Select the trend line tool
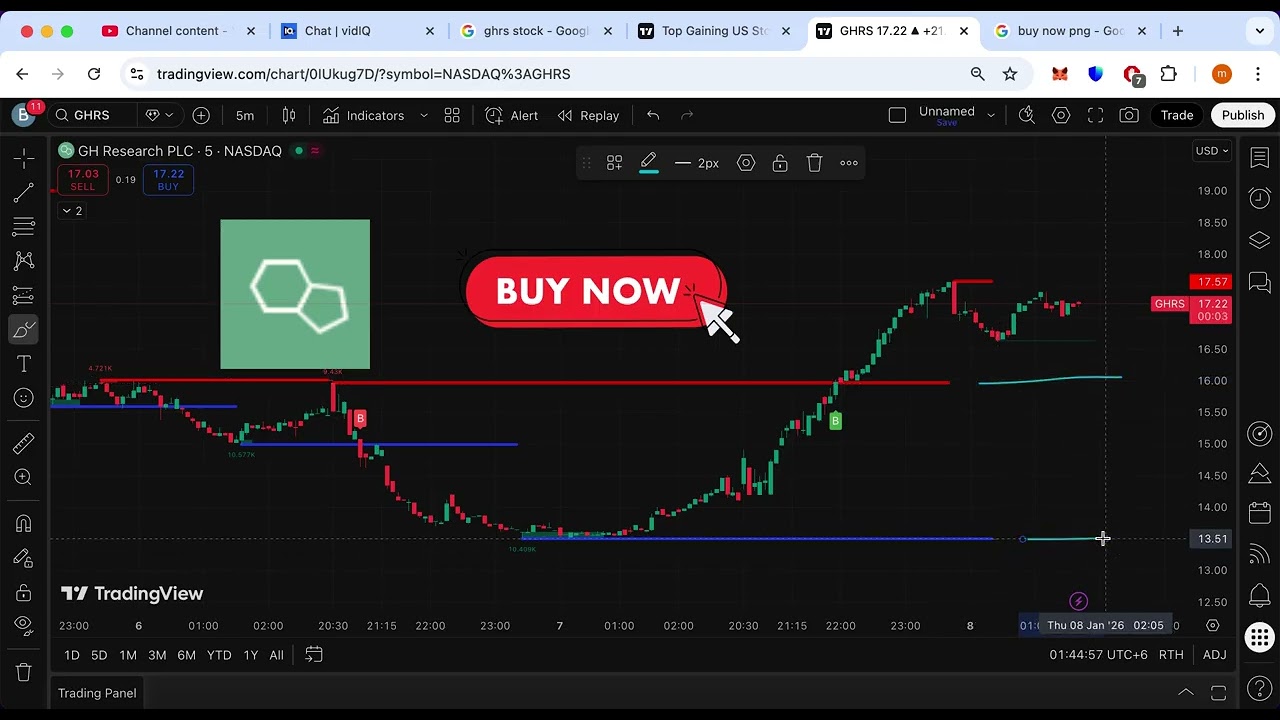The width and height of the screenshot is (1280, 720). (x=24, y=192)
